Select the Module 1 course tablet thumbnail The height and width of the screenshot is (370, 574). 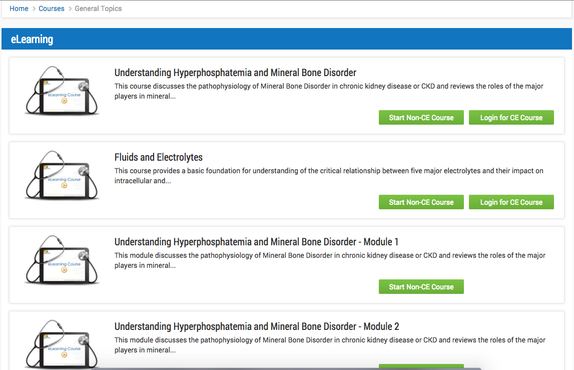62,260
